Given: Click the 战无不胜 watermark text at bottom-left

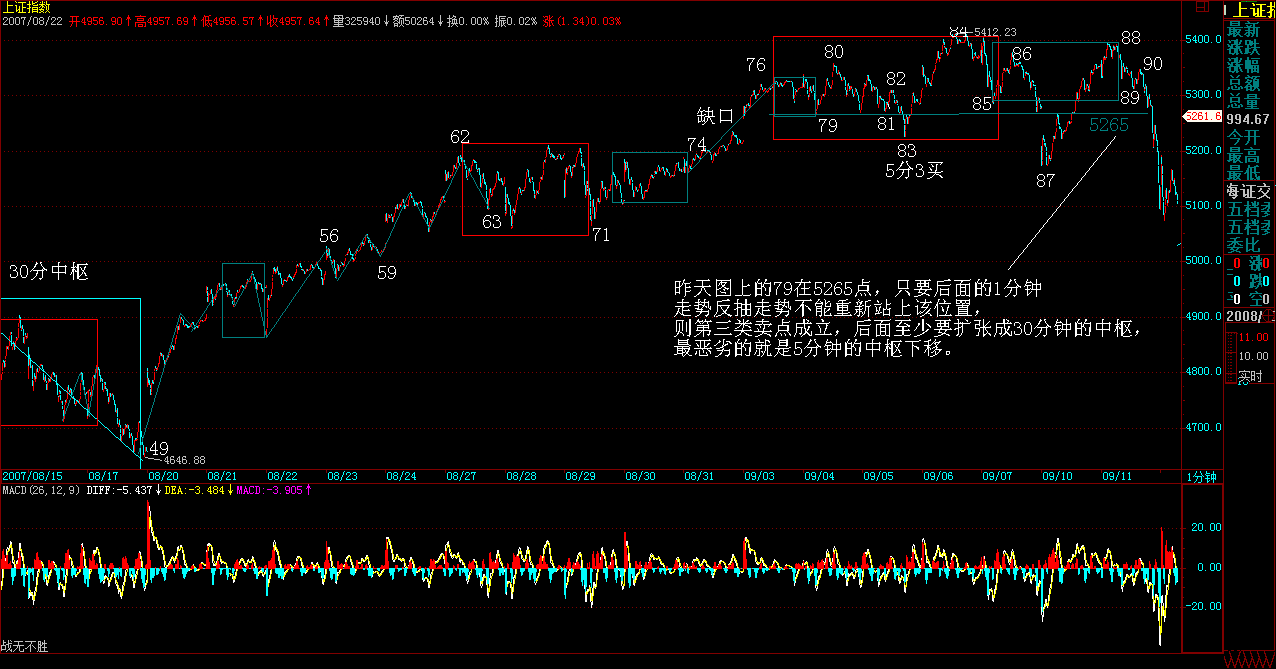Looking at the screenshot, I should coord(24,647).
